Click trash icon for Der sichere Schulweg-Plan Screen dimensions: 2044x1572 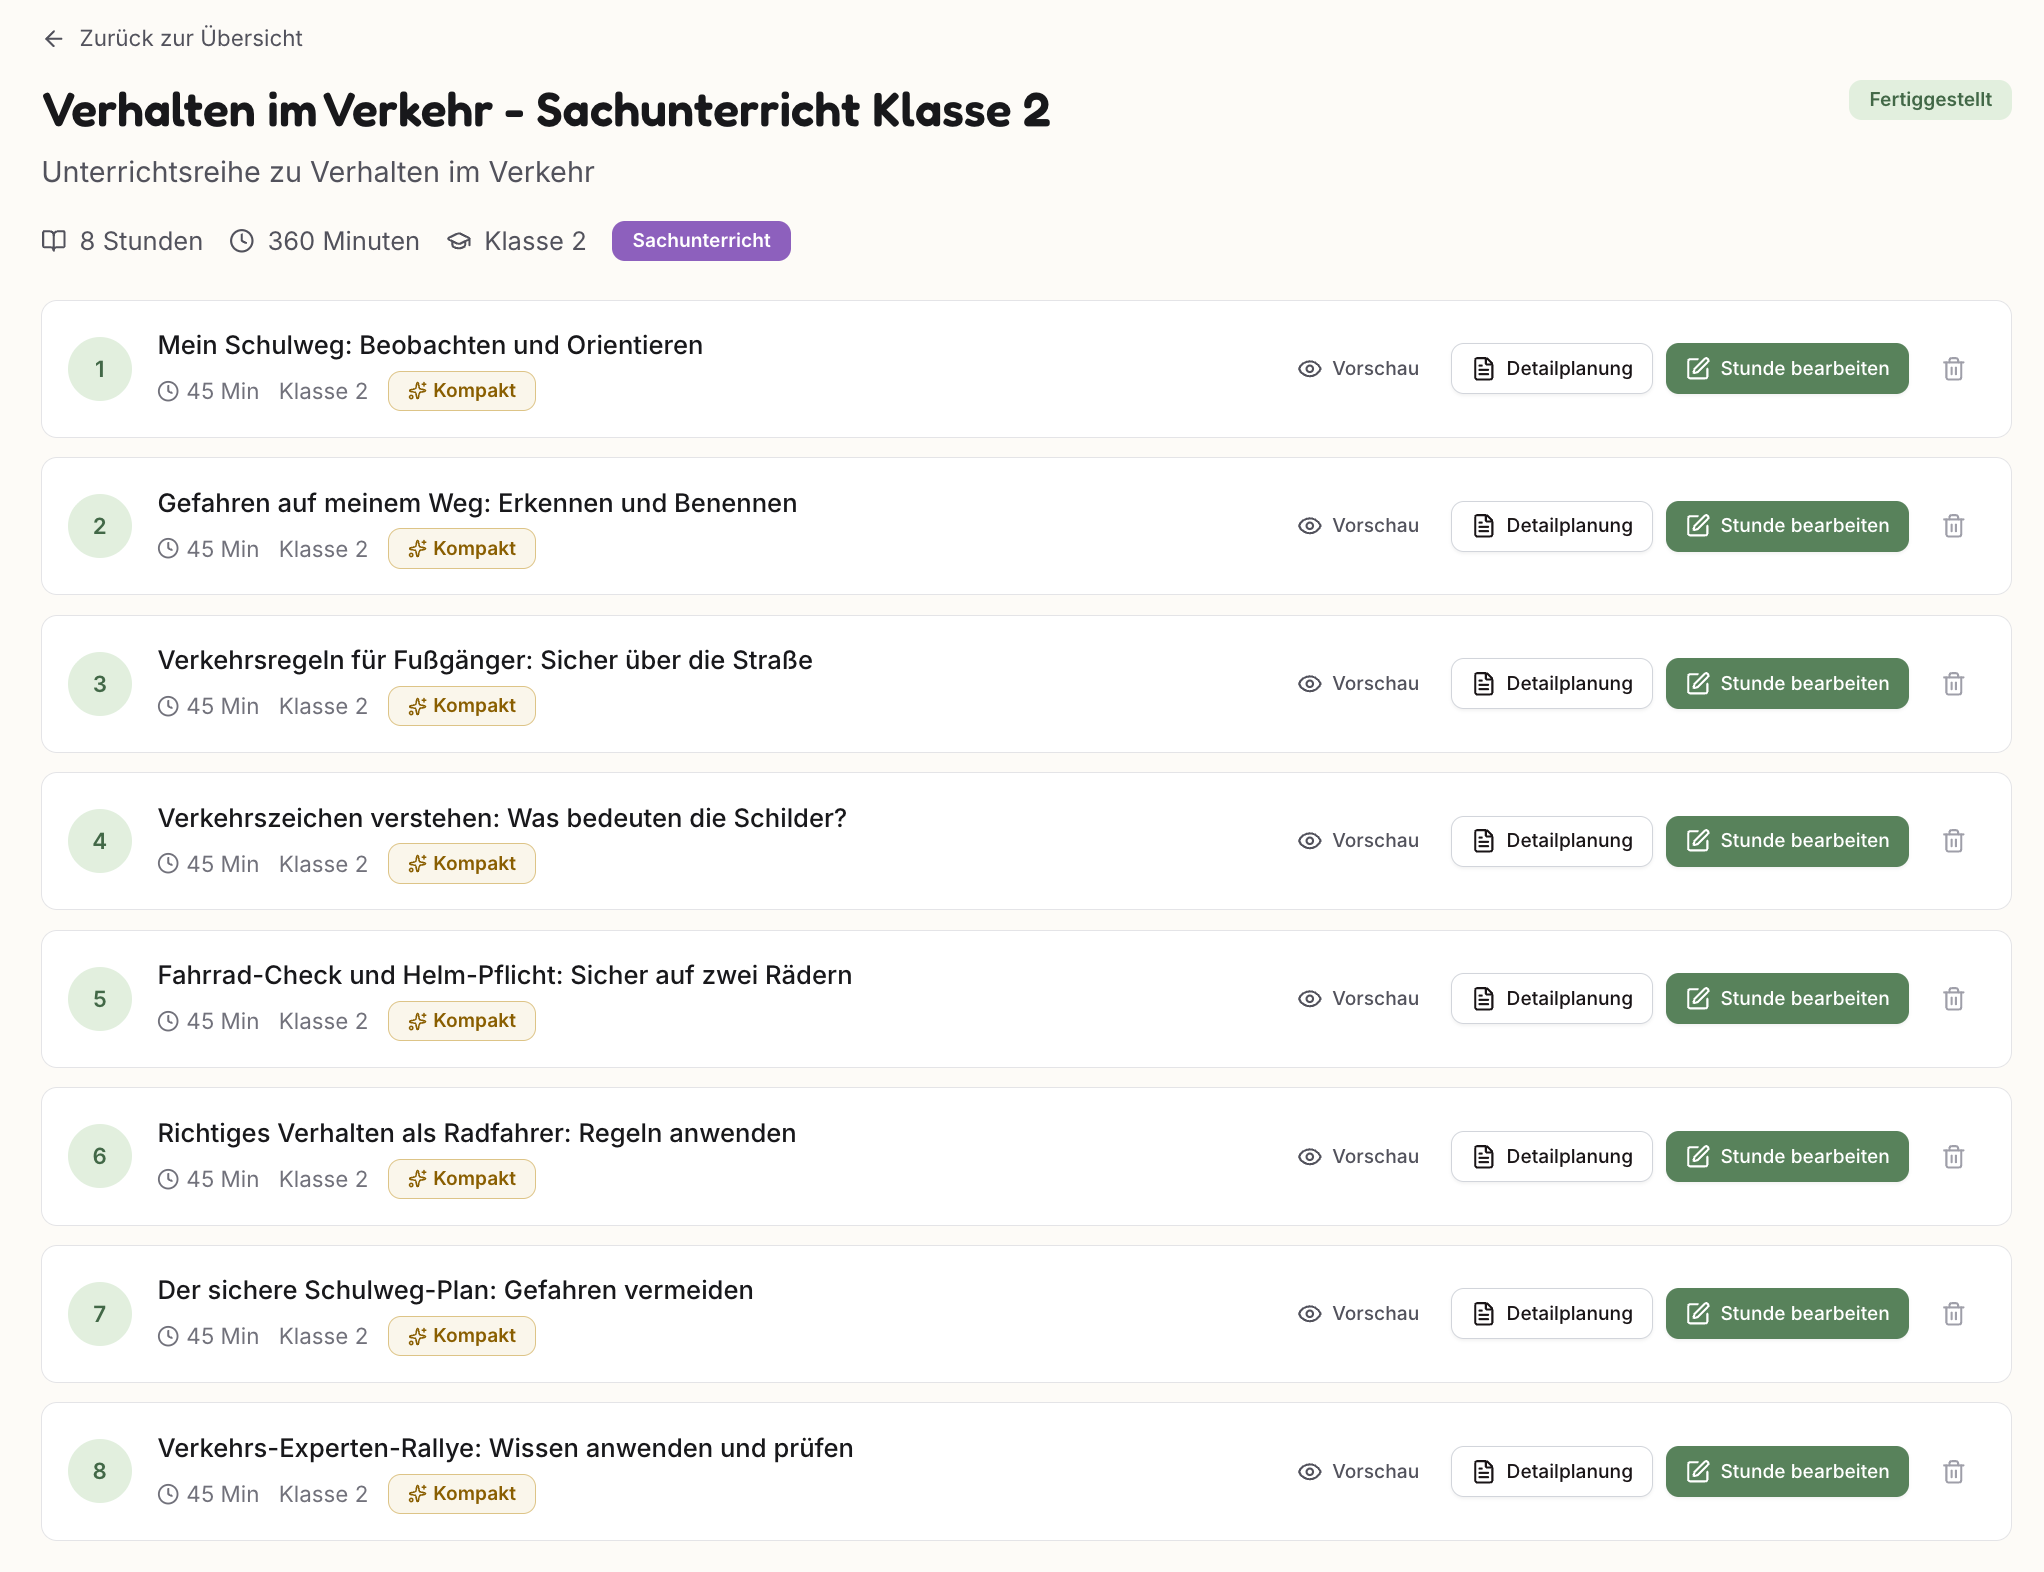pyautogui.click(x=1953, y=1314)
